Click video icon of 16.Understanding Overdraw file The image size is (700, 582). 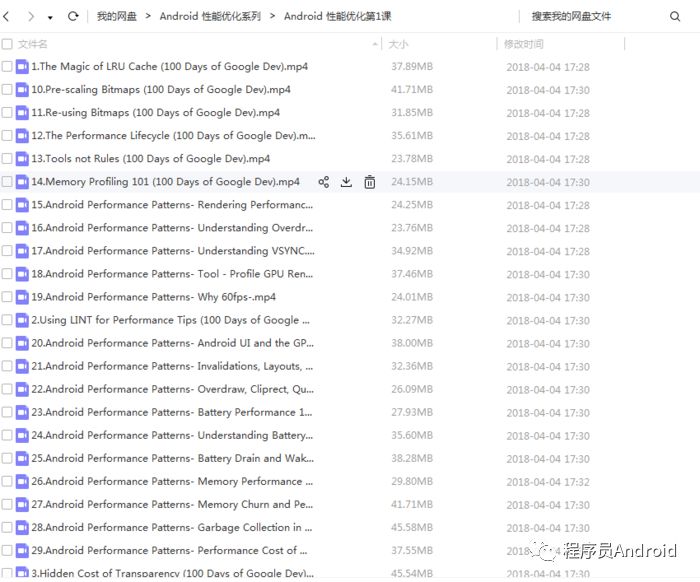[22, 228]
